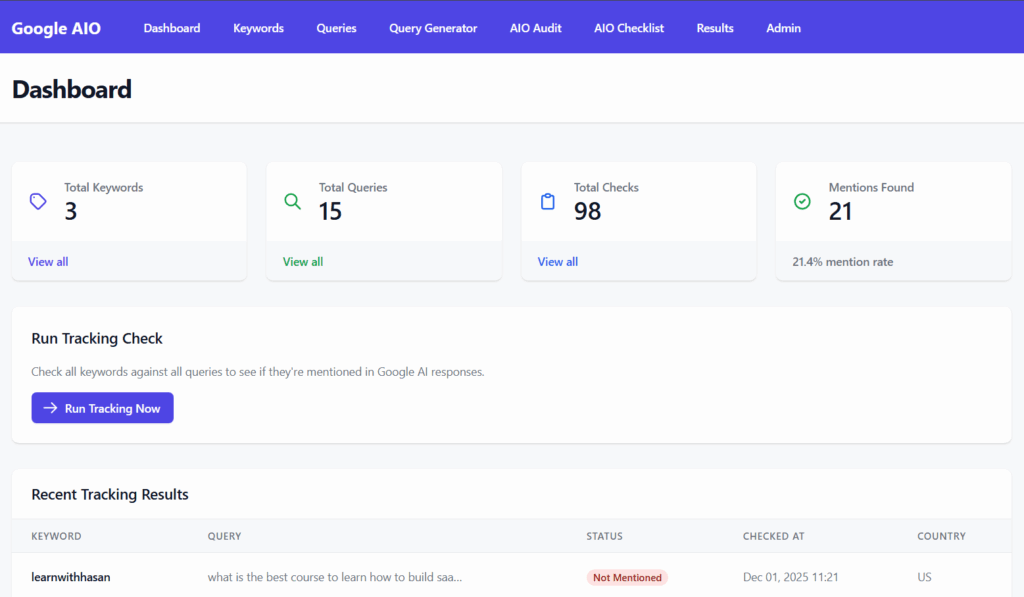Go to the AIO Audit section
This screenshot has width=1024, height=597.
coord(535,28)
